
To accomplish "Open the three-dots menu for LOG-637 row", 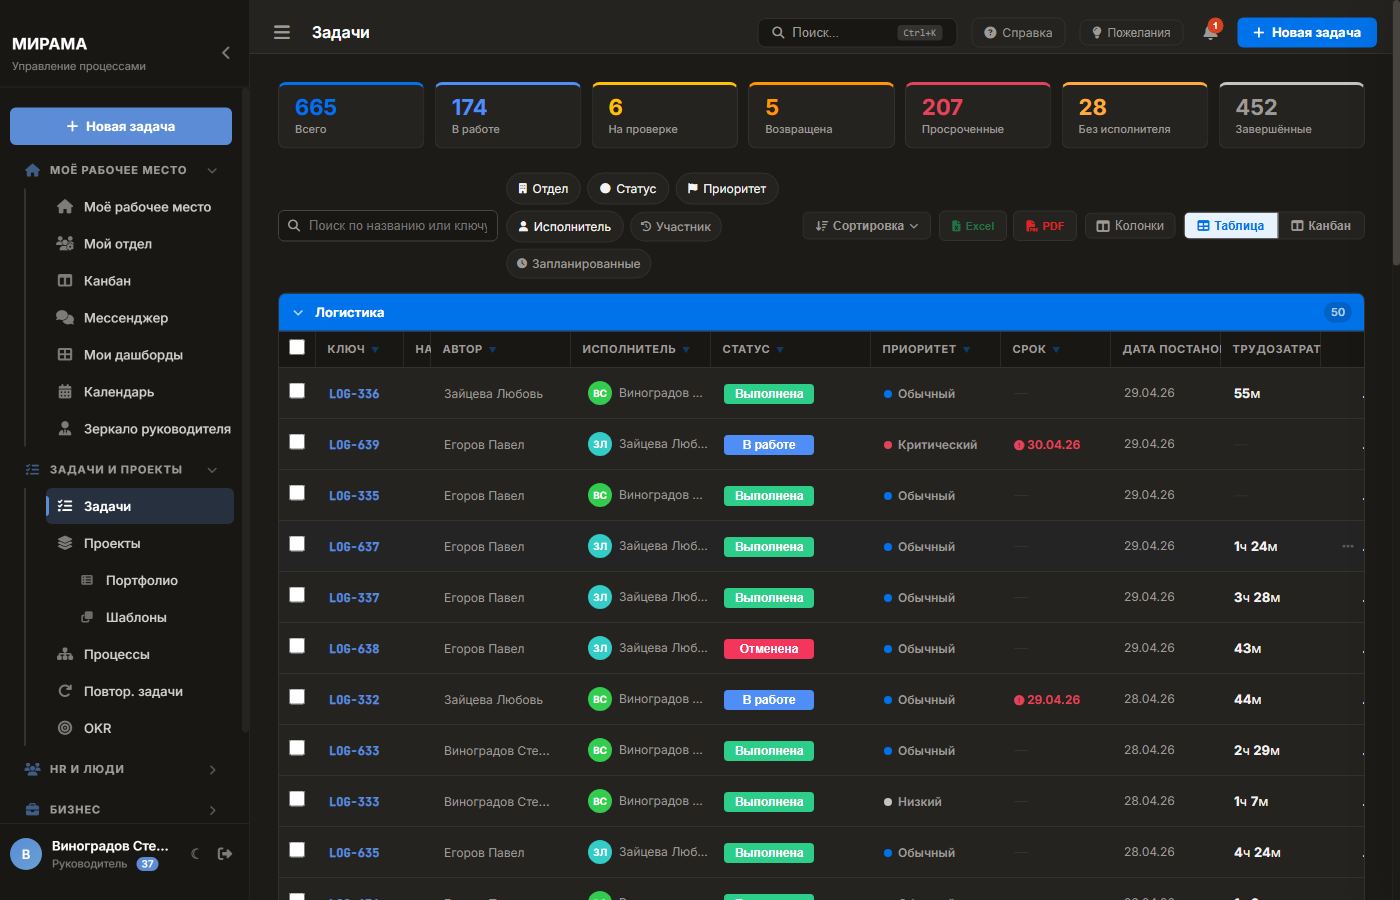I will (x=1347, y=546).
